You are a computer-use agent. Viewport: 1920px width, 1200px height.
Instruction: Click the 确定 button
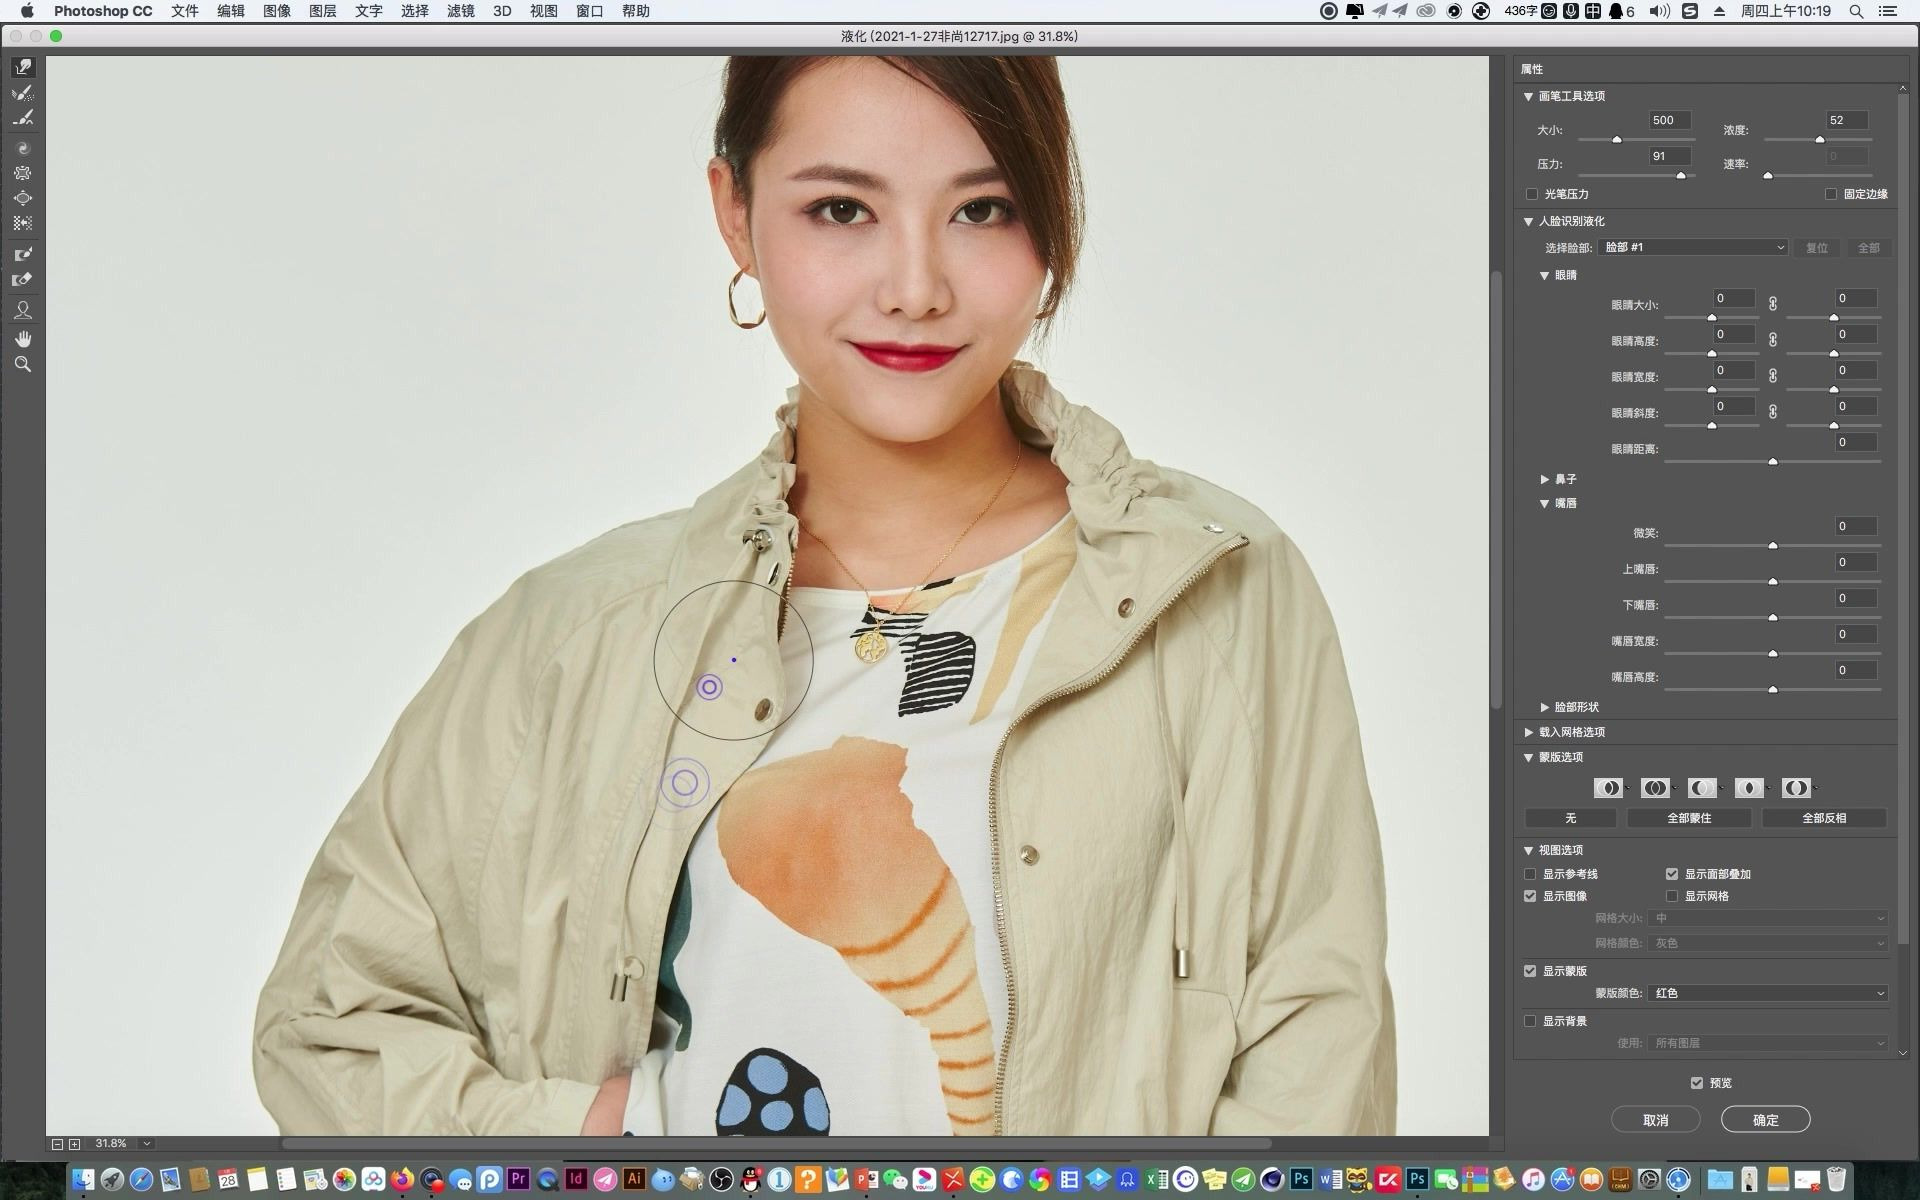pyautogui.click(x=1765, y=1120)
